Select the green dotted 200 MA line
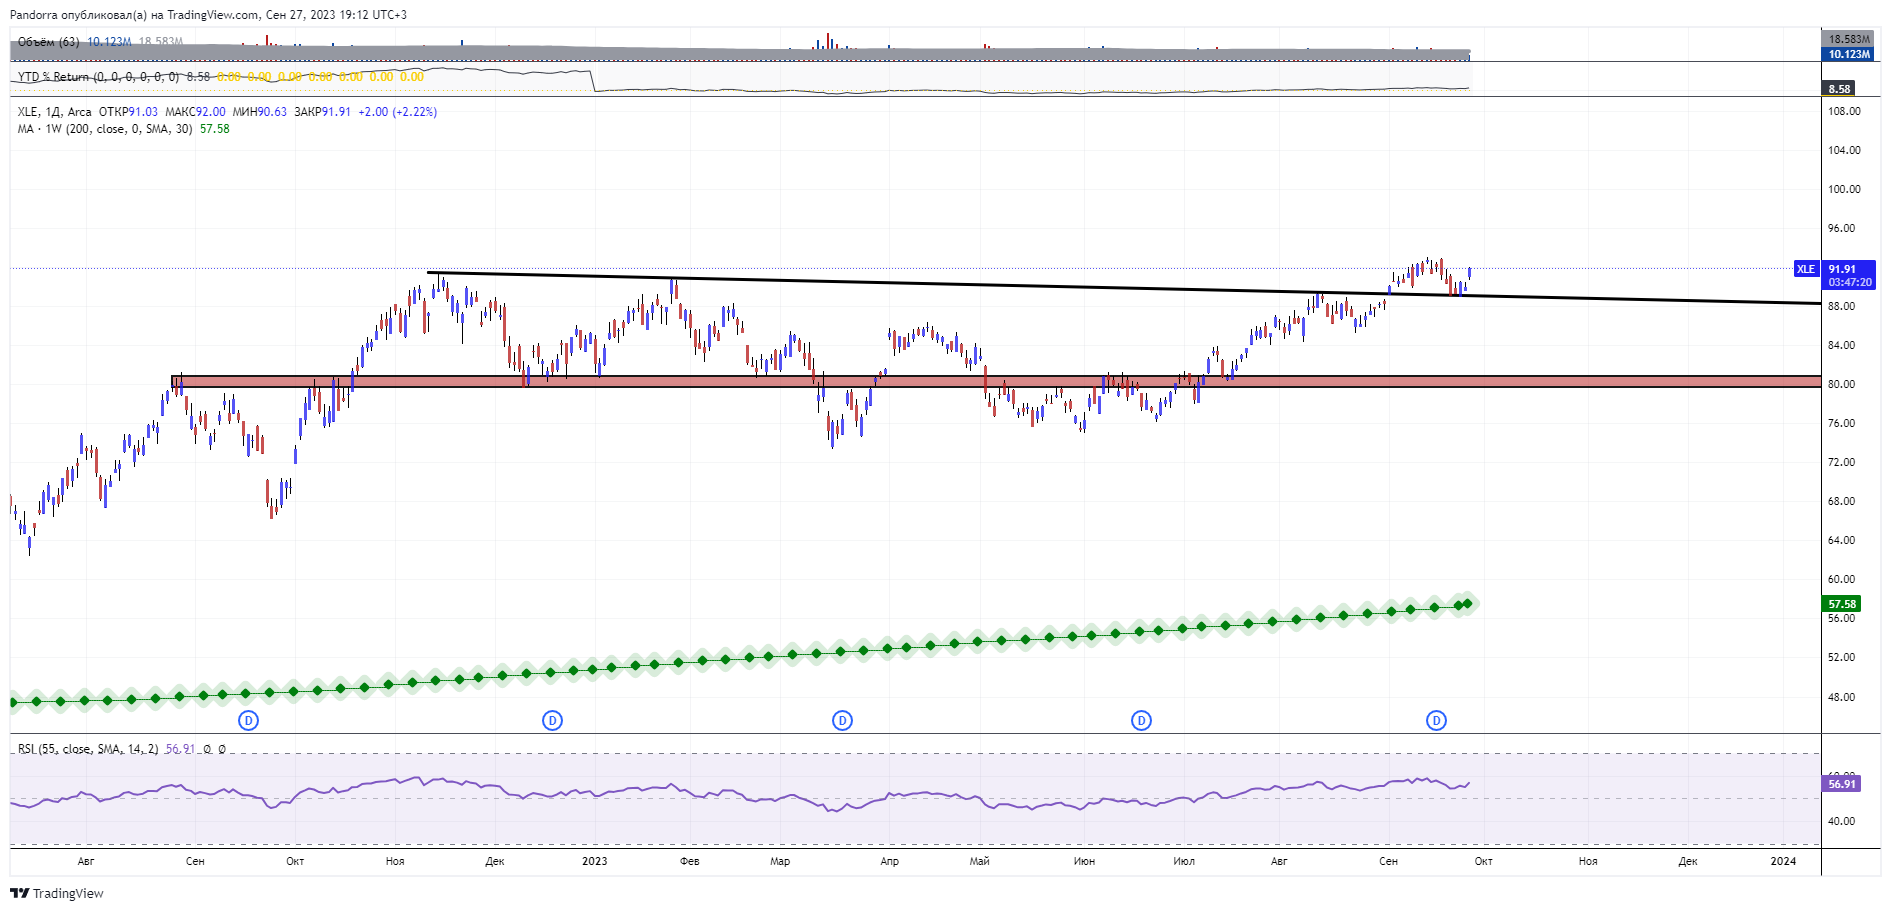This screenshot has height=911, width=1891. (740, 657)
